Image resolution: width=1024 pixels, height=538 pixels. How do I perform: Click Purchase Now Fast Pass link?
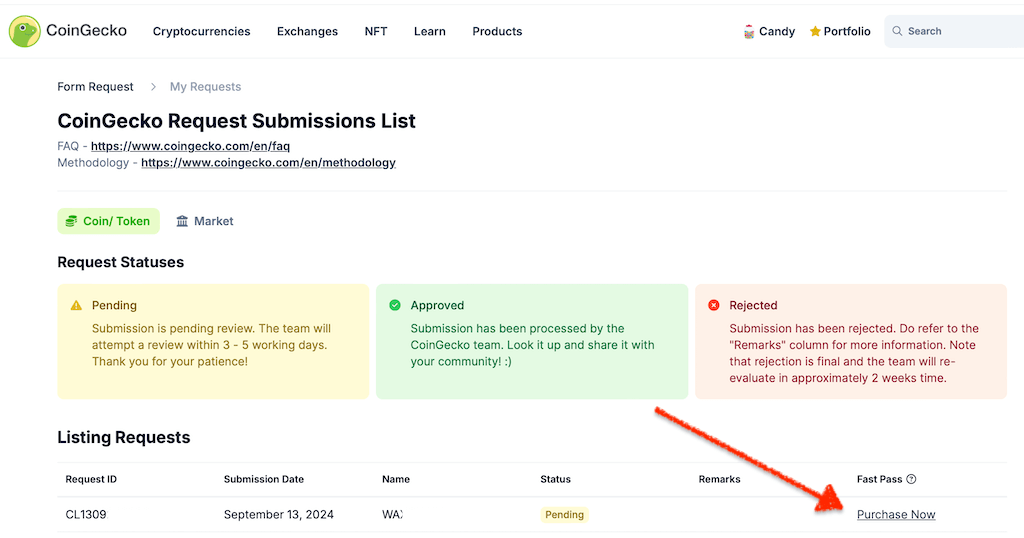tap(896, 514)
